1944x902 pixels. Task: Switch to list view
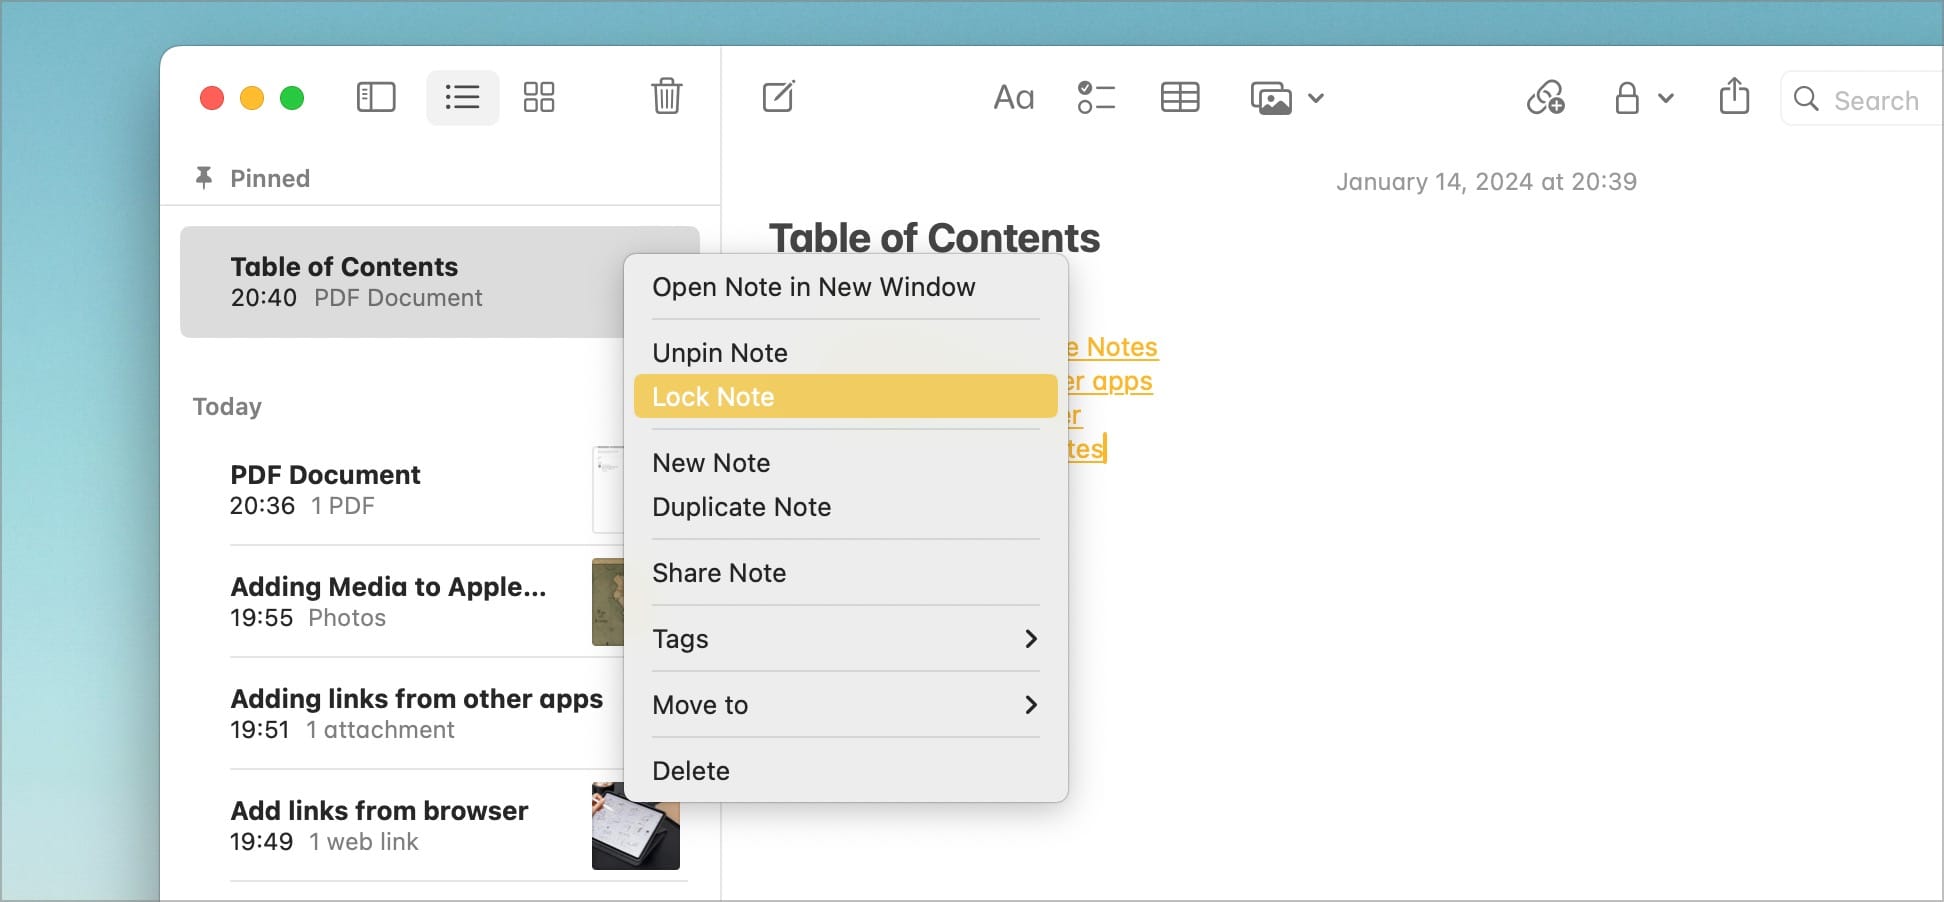[x=462, y=97]
